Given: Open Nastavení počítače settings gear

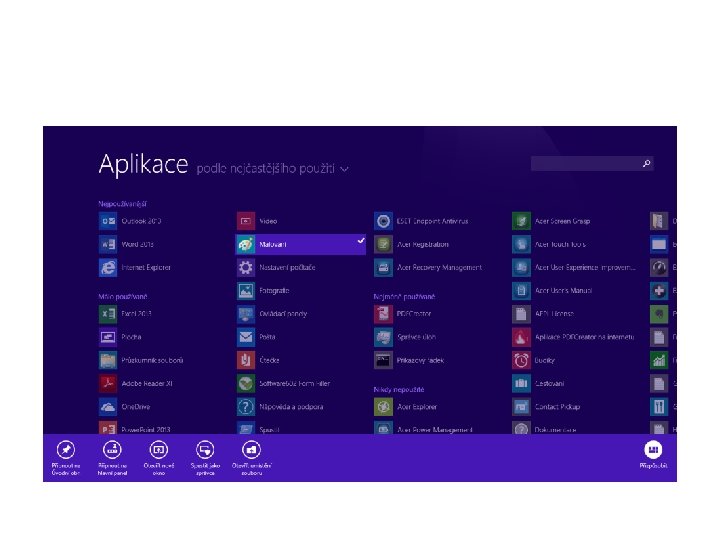Looking at the screenshot, I should (x=246, y=267).
